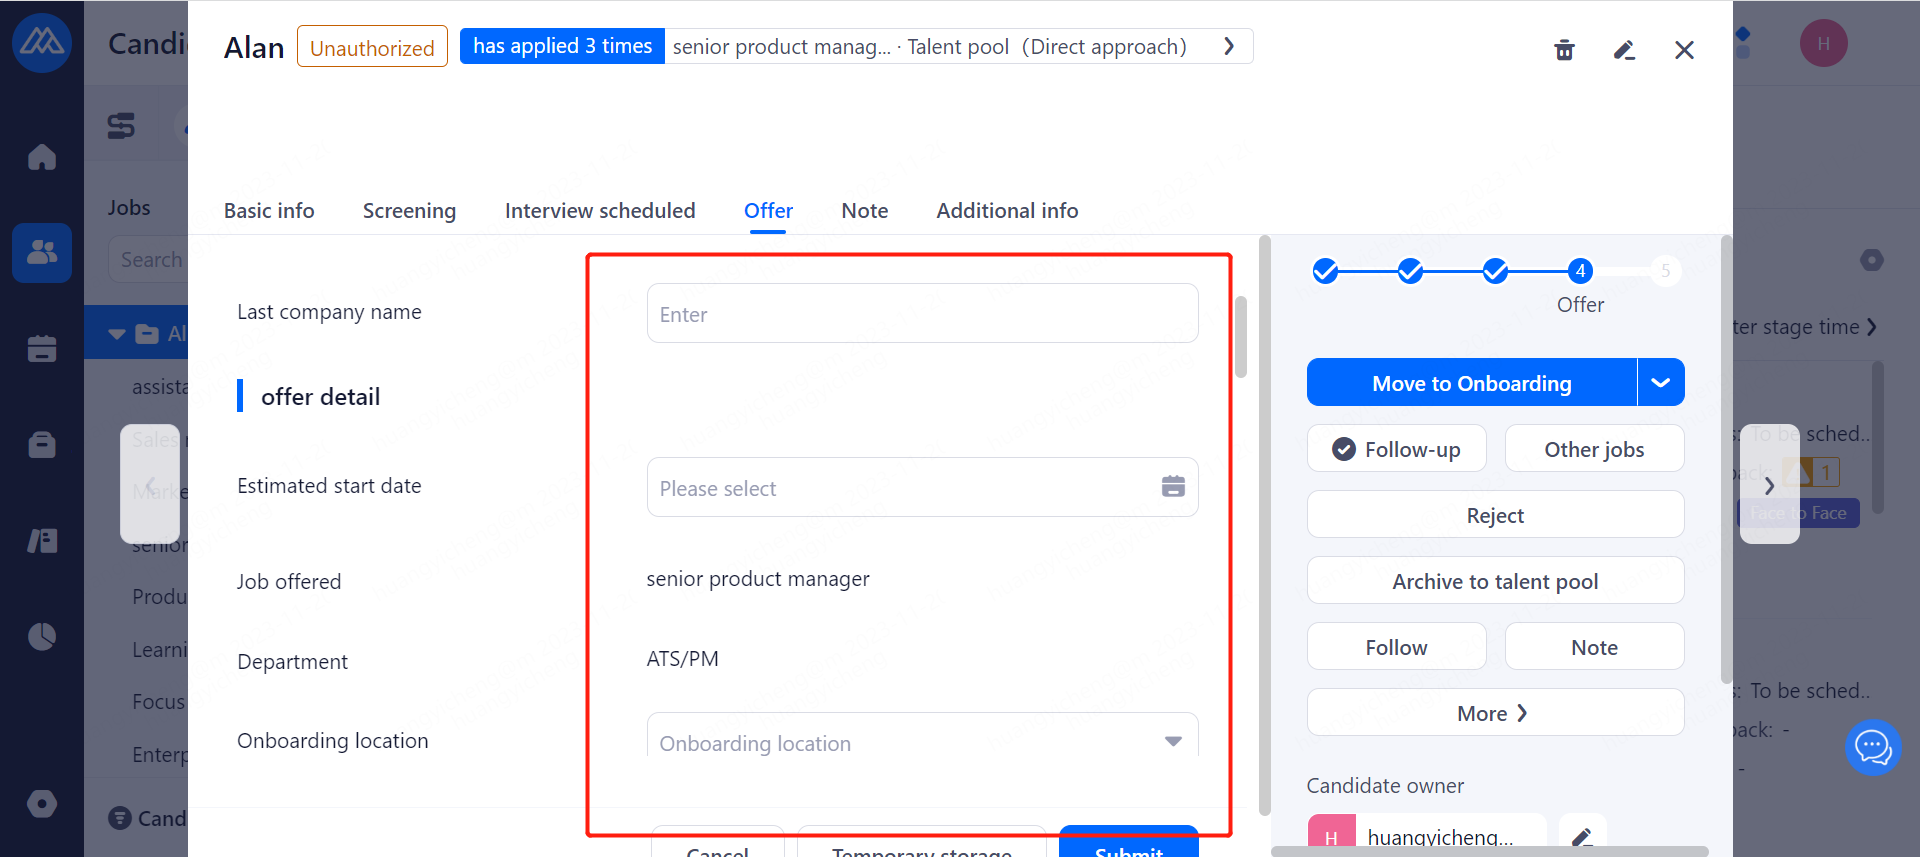
Task: Click the candidates people icon in sidebar
Action: click(42, 252)
